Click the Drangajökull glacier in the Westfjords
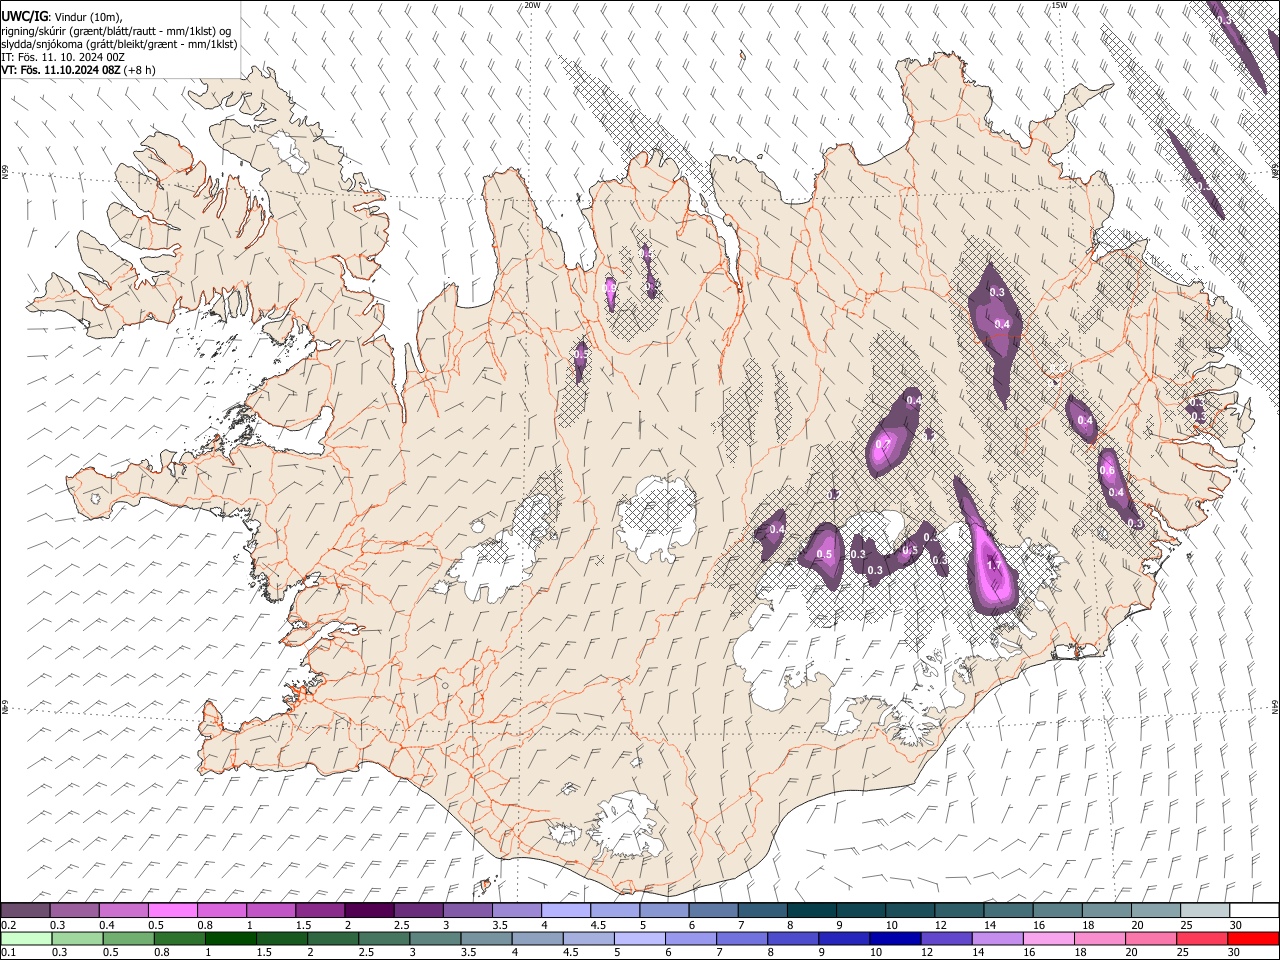 click(x=290, y=152)
